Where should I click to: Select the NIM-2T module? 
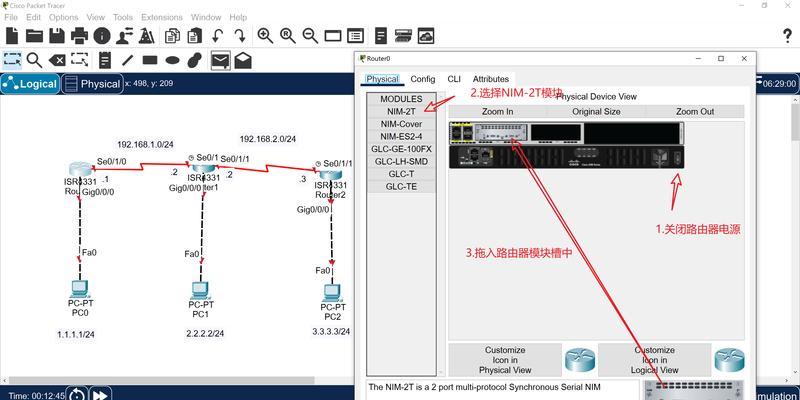402,111
